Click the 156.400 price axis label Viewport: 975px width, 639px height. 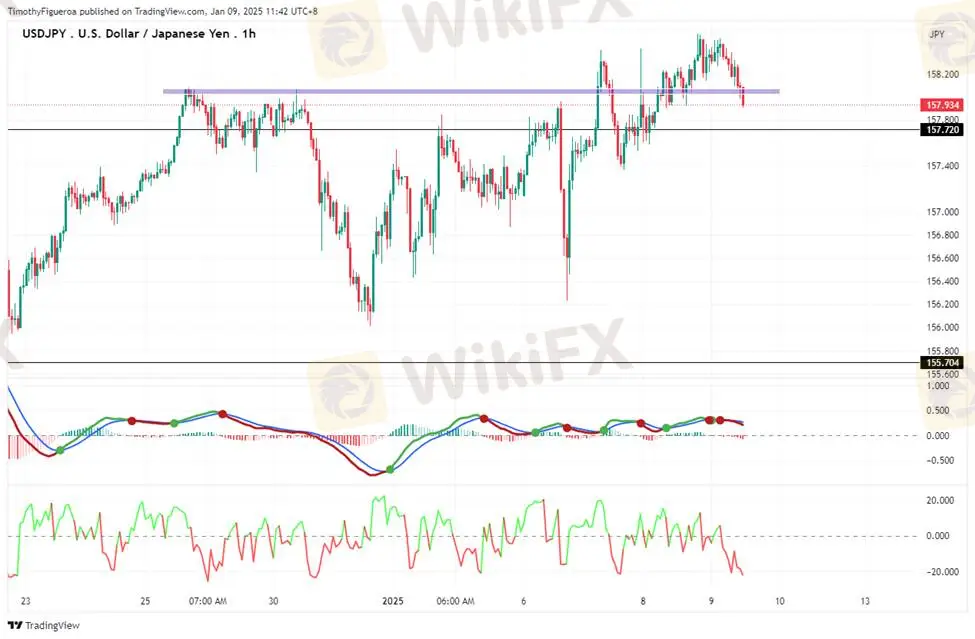(943, 281)
